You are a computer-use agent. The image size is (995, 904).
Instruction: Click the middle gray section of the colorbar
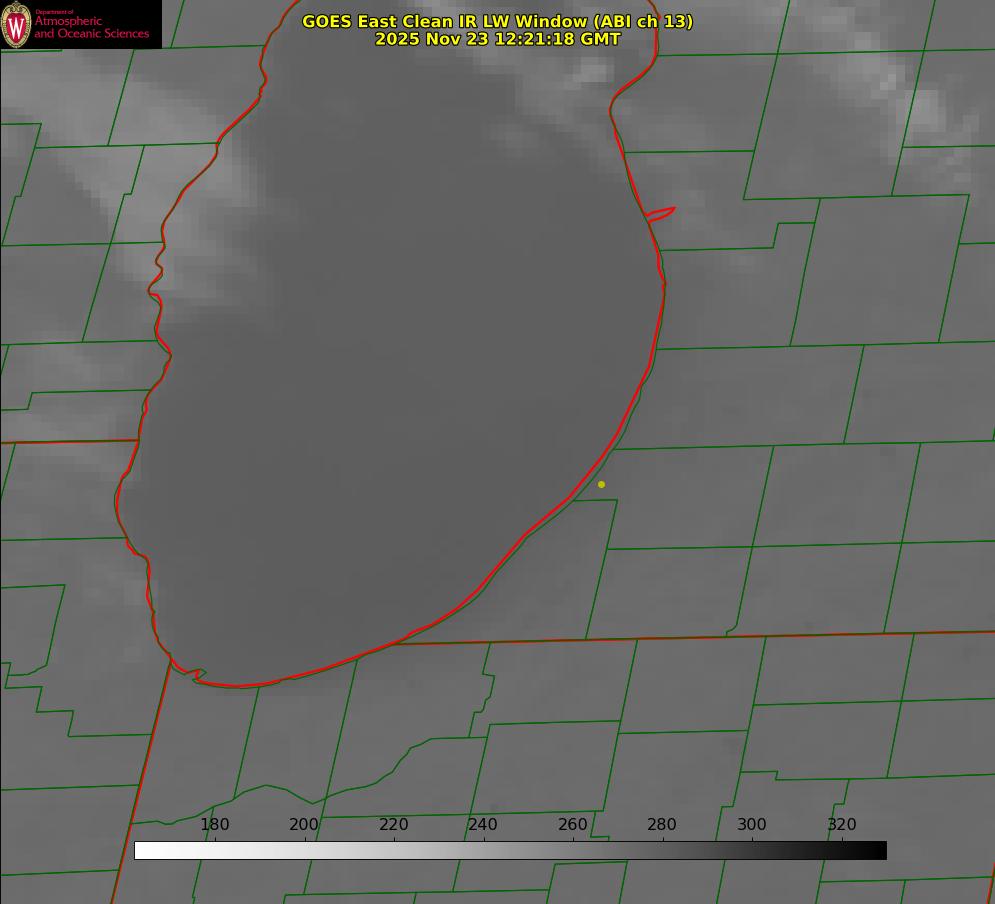tap(510, 850)
